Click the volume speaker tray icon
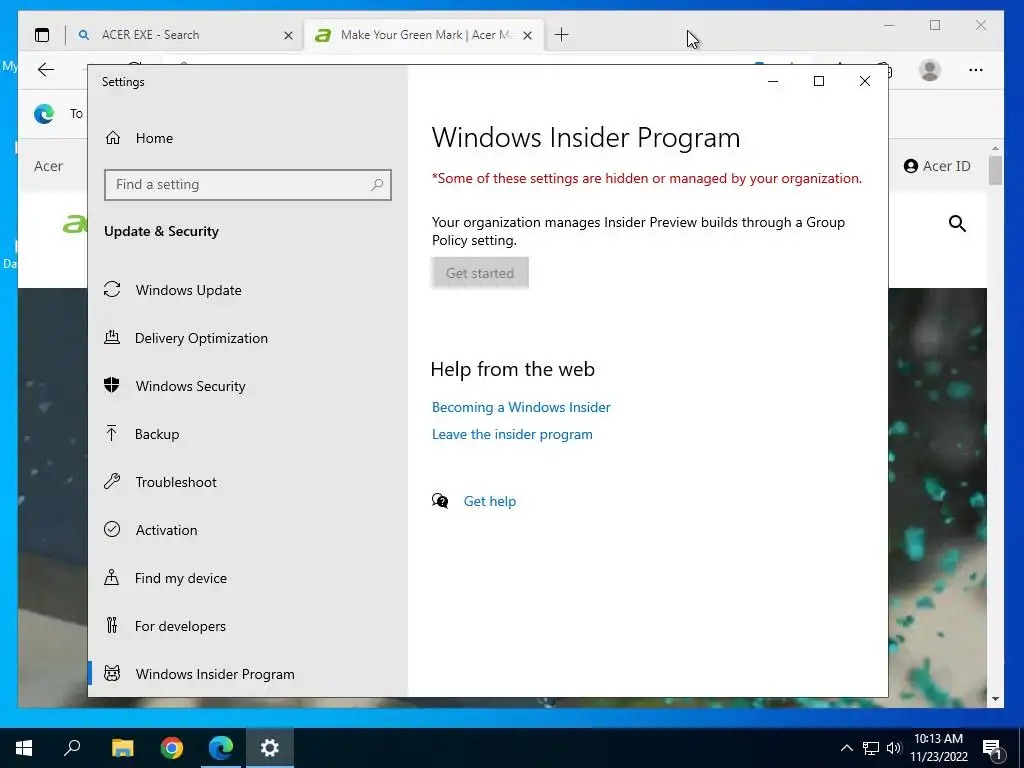Viewport: 1024px width, 768px height. [x=894, y=748]
